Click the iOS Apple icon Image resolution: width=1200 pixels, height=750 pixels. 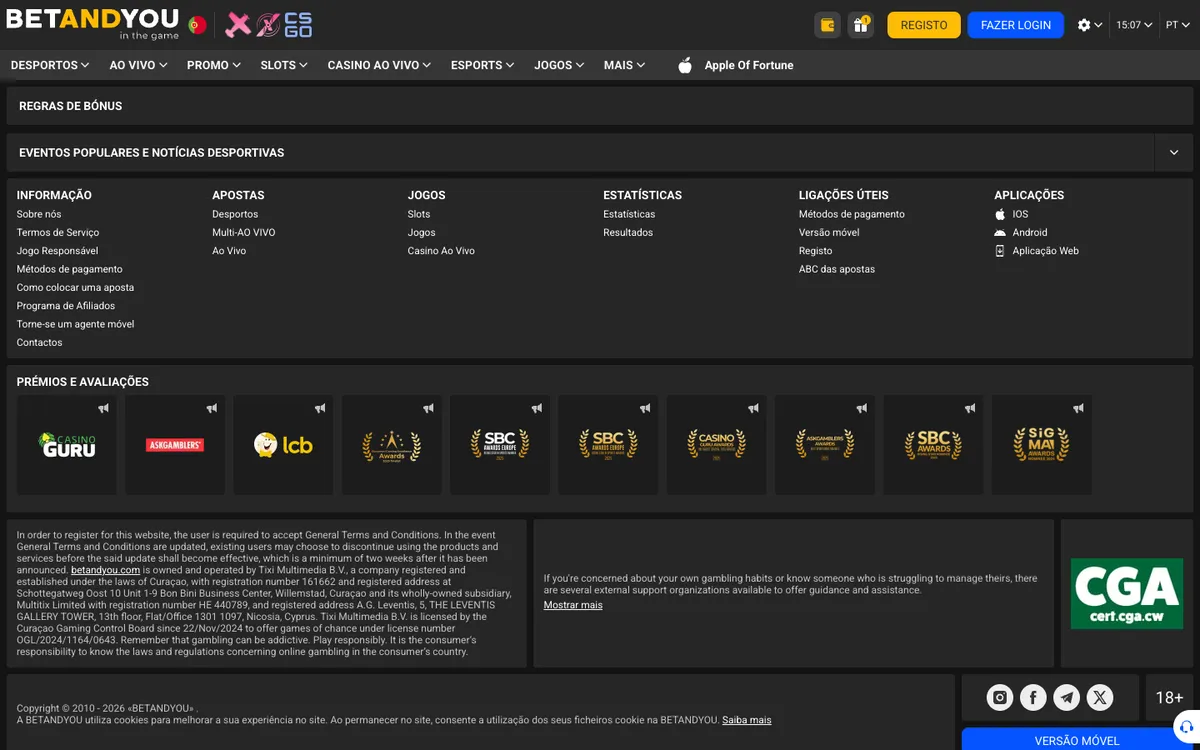(1000, 214)
